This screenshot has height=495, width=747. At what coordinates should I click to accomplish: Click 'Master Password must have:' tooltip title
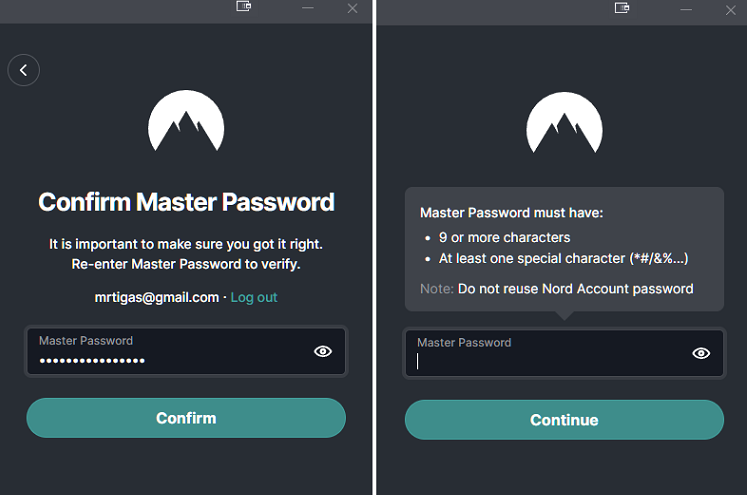pyautogui.click(x=511, y=212)
